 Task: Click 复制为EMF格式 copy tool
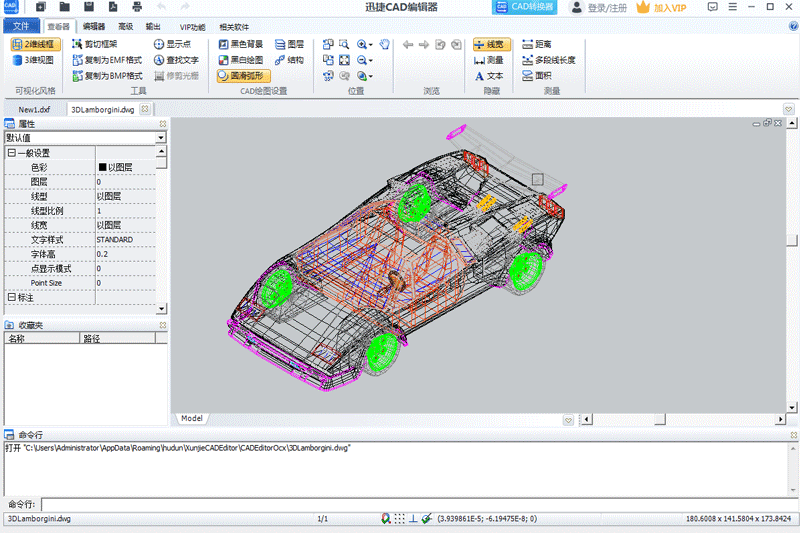pos(107,60)
